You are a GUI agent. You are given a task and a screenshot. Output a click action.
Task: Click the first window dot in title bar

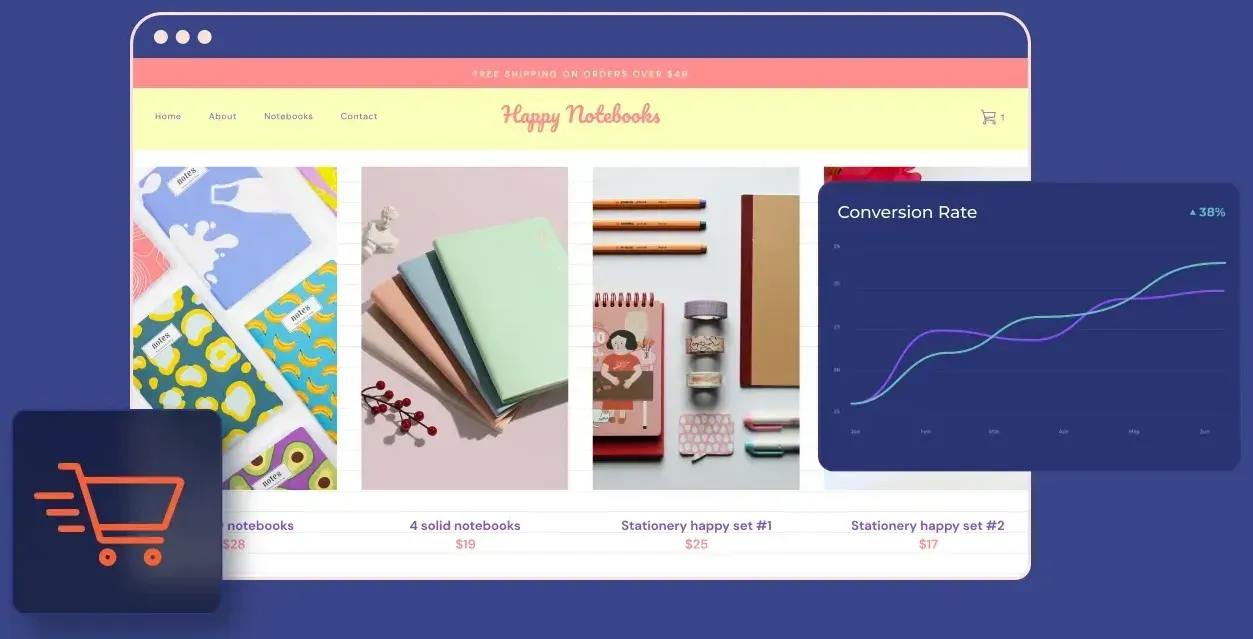161,37
